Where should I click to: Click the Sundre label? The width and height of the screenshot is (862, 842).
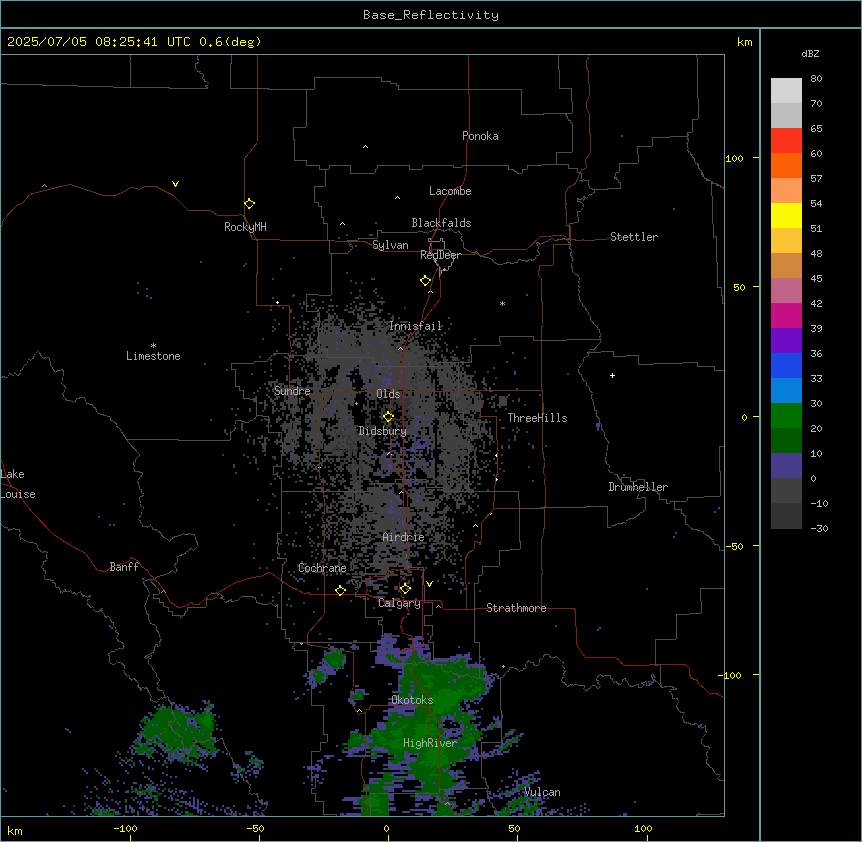pyautogui.click(x=292, y=391)
